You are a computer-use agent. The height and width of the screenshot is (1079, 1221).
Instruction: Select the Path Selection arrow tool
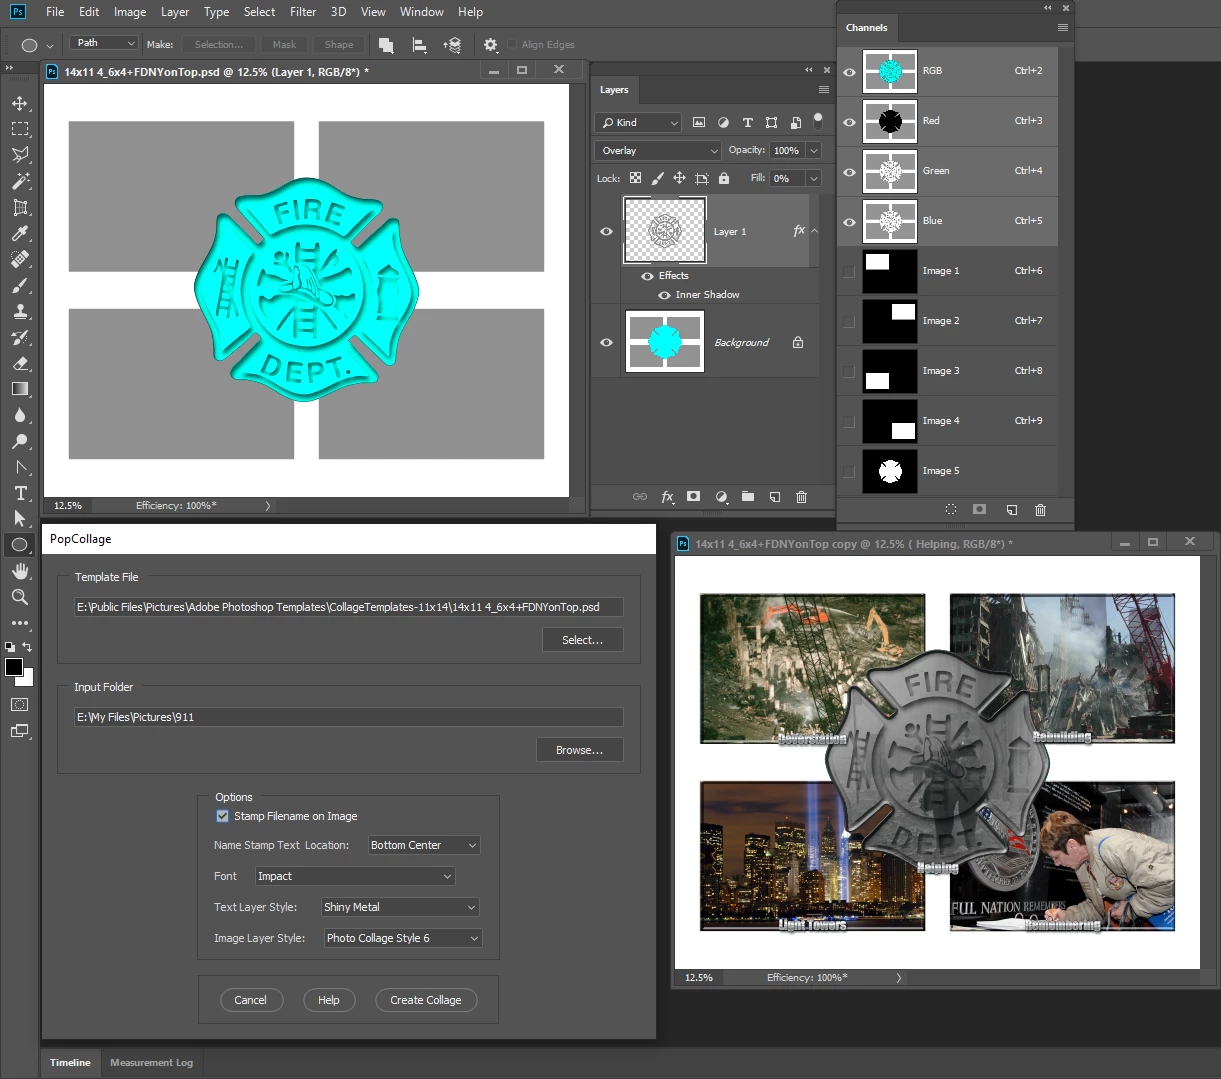(x=19, y=519)
